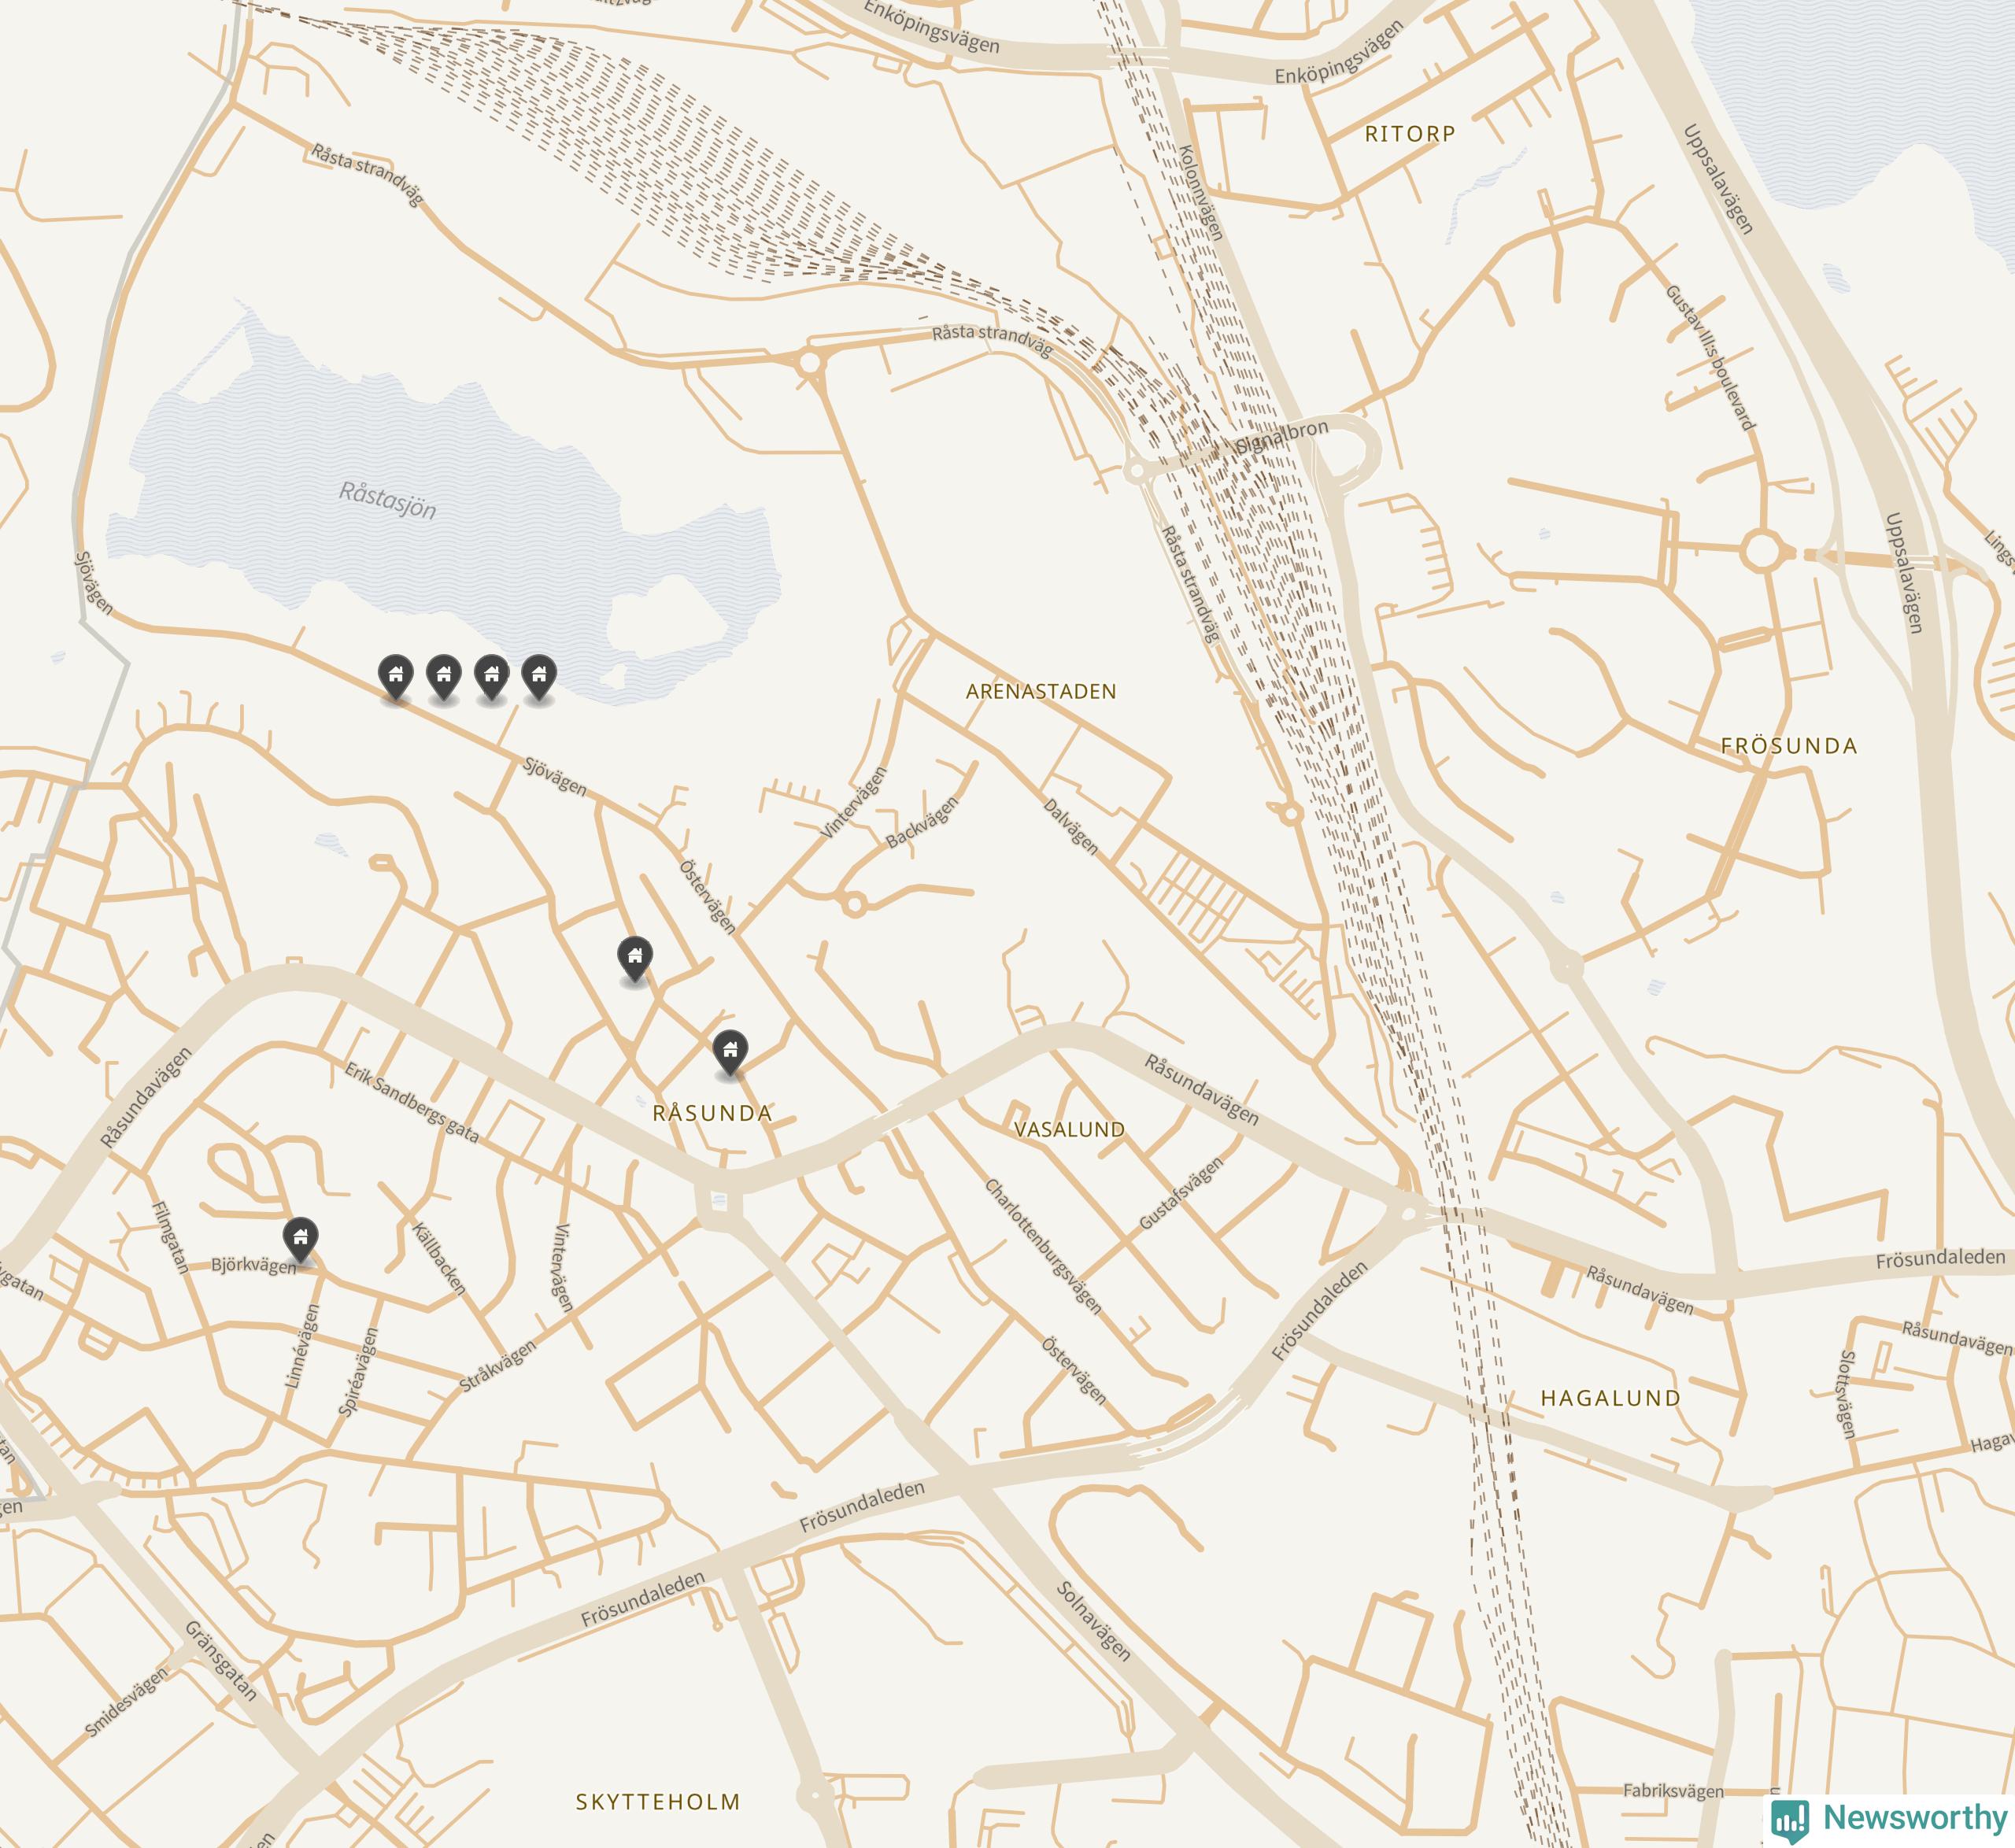Viewport: 2015px width, 1848px height.
Task: Click the Signalbron bridge label
Action: (x=1282, y=437)
